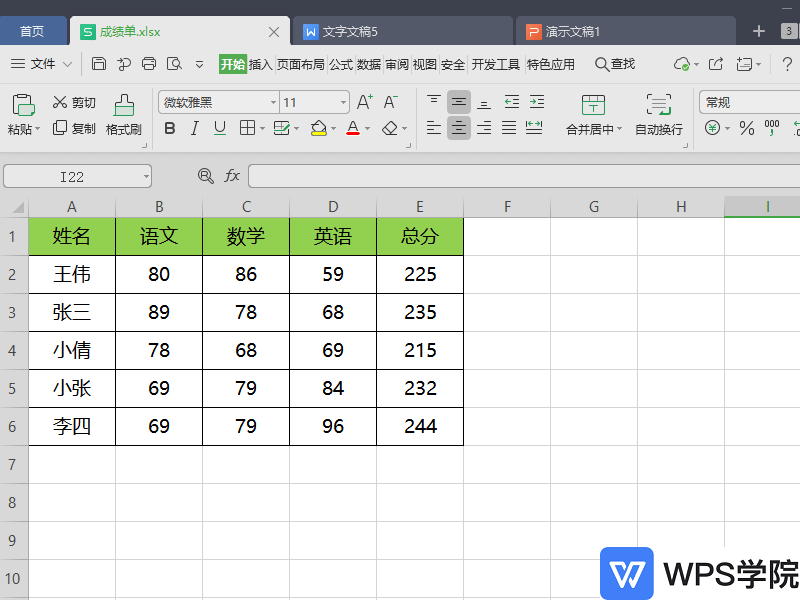Click the help question mark icon

pyautogui.click(x=787, y=64)
